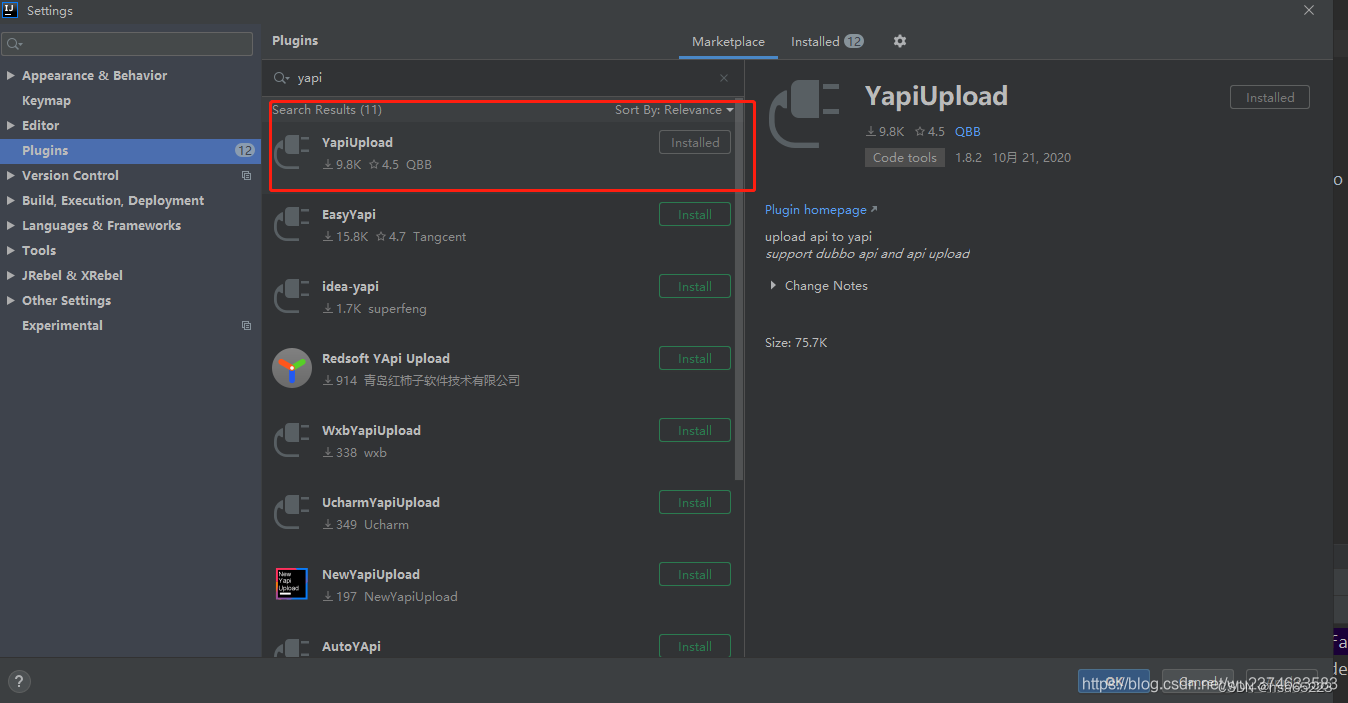Click the project-level icon beside Experimental
The height and width of the screenshot is (703, 1348).
(x=247, y=326)
